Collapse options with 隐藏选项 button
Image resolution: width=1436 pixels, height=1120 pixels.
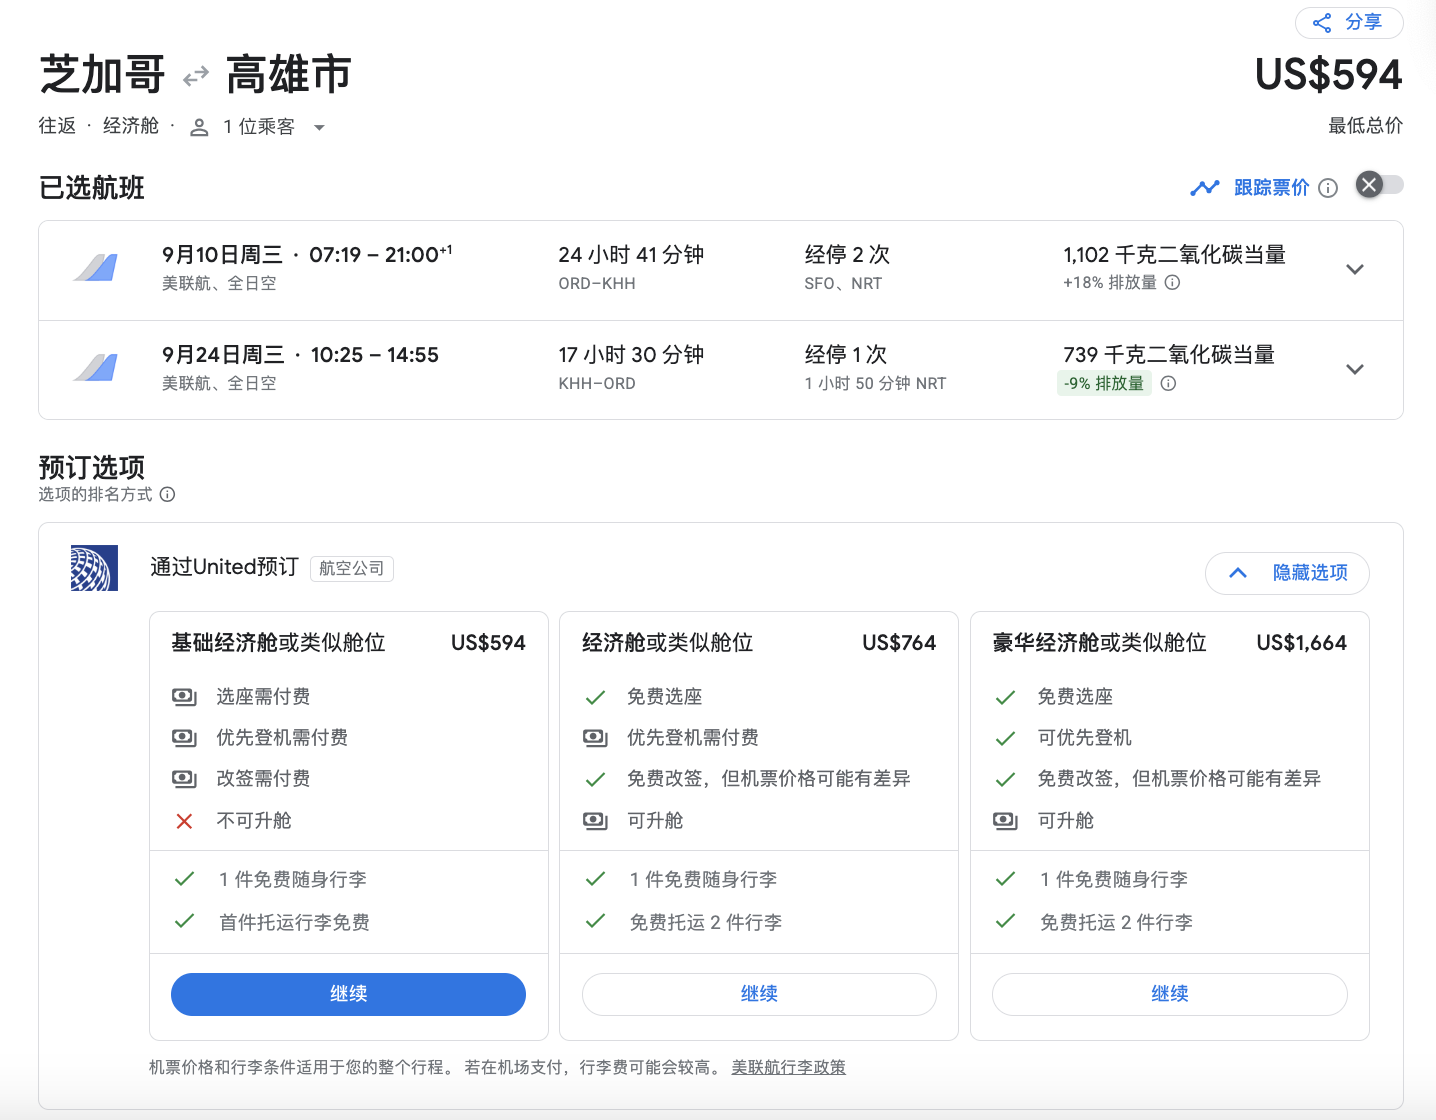(x=1287, y=574)
